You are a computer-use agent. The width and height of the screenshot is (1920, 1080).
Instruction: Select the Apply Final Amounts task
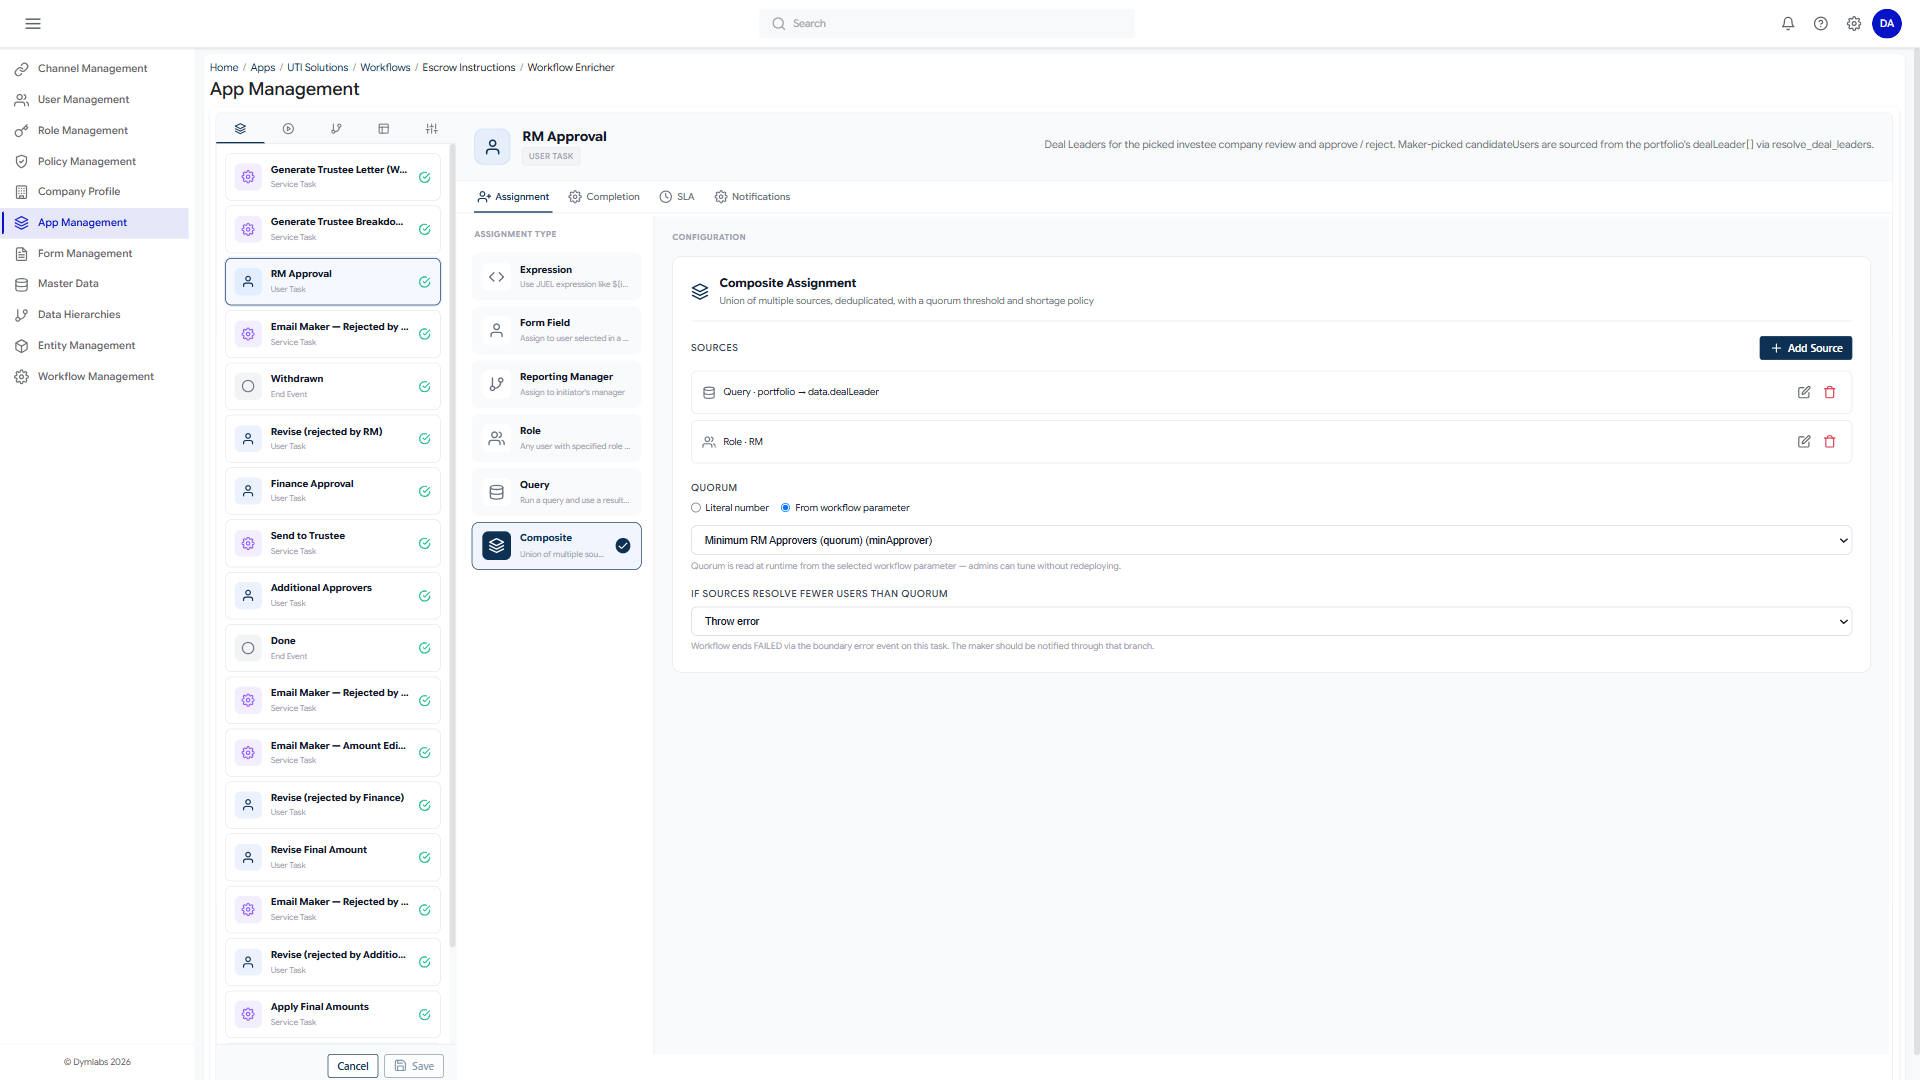tap(333, 1014)
